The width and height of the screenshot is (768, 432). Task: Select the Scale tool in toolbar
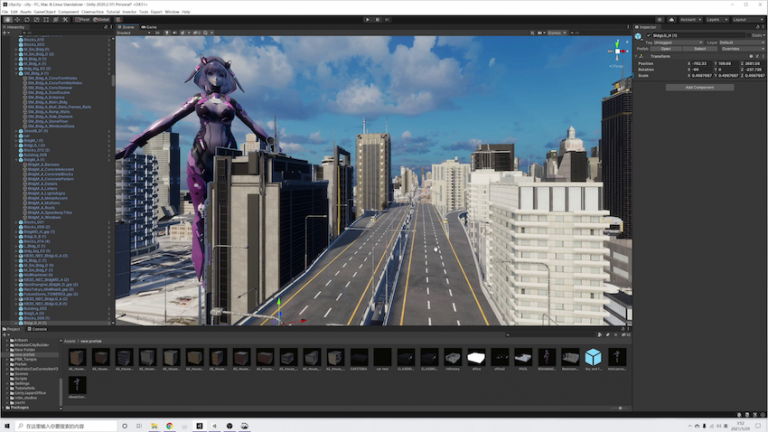coord(37,19)
